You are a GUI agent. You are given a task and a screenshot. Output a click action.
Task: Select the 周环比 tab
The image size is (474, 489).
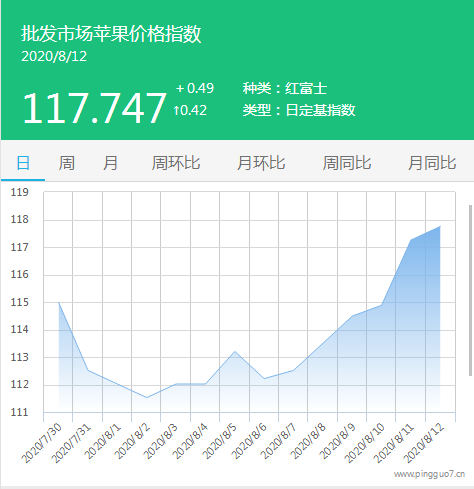point(176,163)
